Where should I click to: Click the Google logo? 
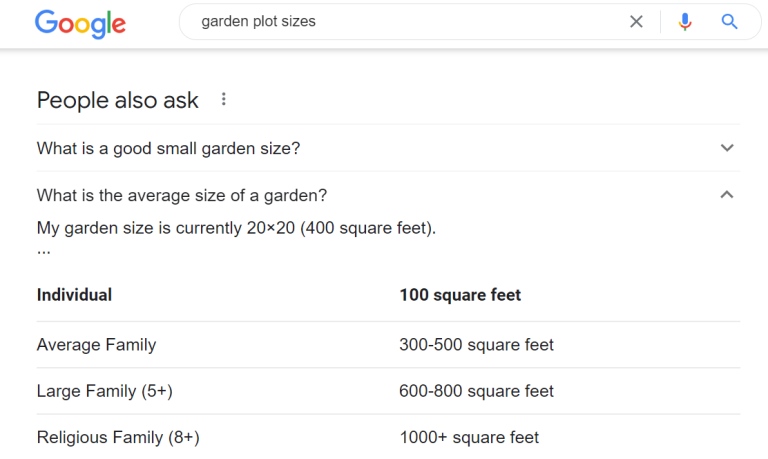click(x=80, y=23)
